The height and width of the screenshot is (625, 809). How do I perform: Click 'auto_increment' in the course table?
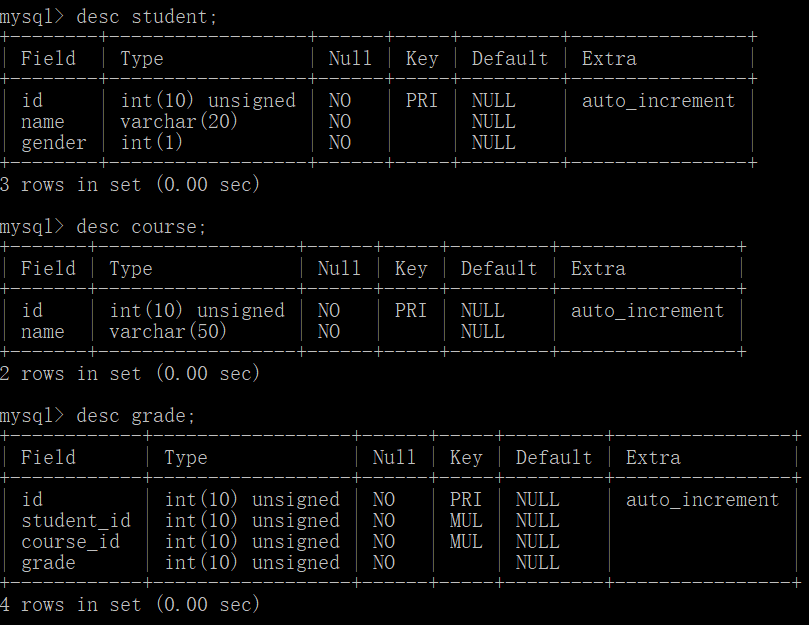tap(647, 311)
